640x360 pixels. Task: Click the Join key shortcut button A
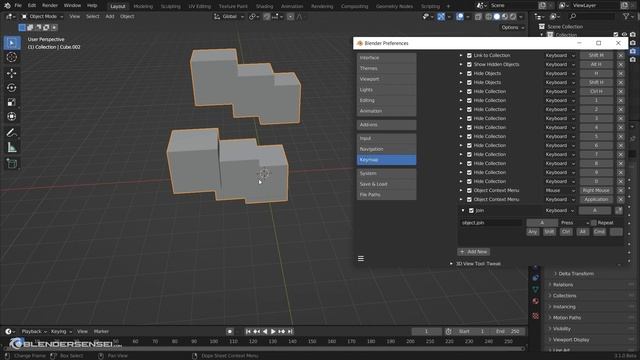595,211
